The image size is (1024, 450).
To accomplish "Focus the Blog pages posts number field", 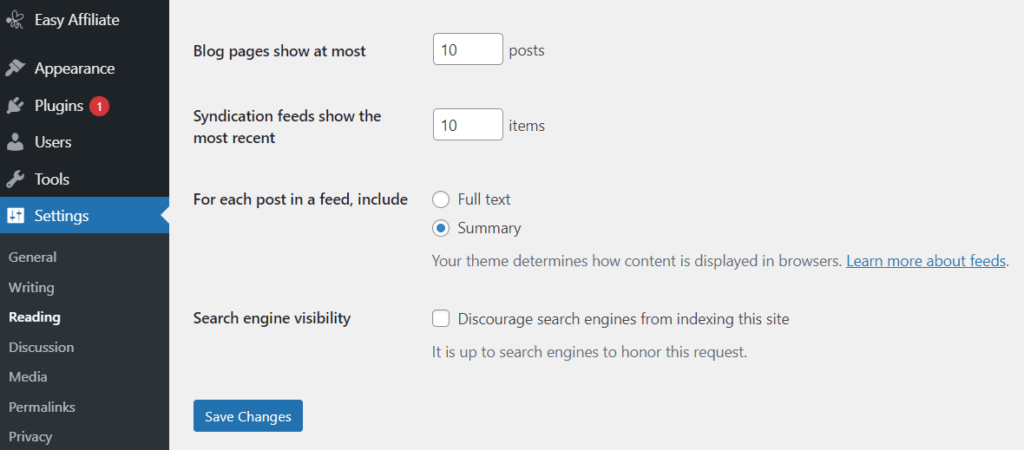I will (x=468, y=50).
